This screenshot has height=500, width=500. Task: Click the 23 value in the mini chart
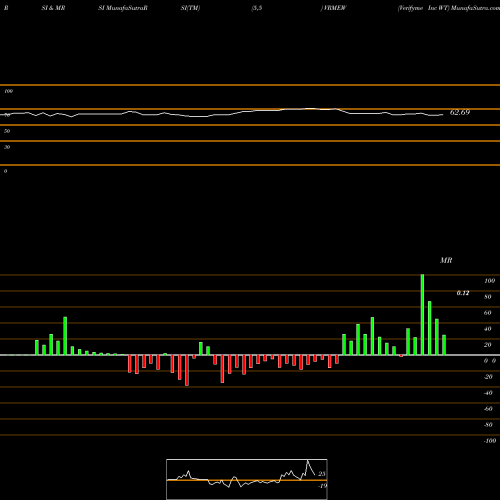click(x=322, y=474)
